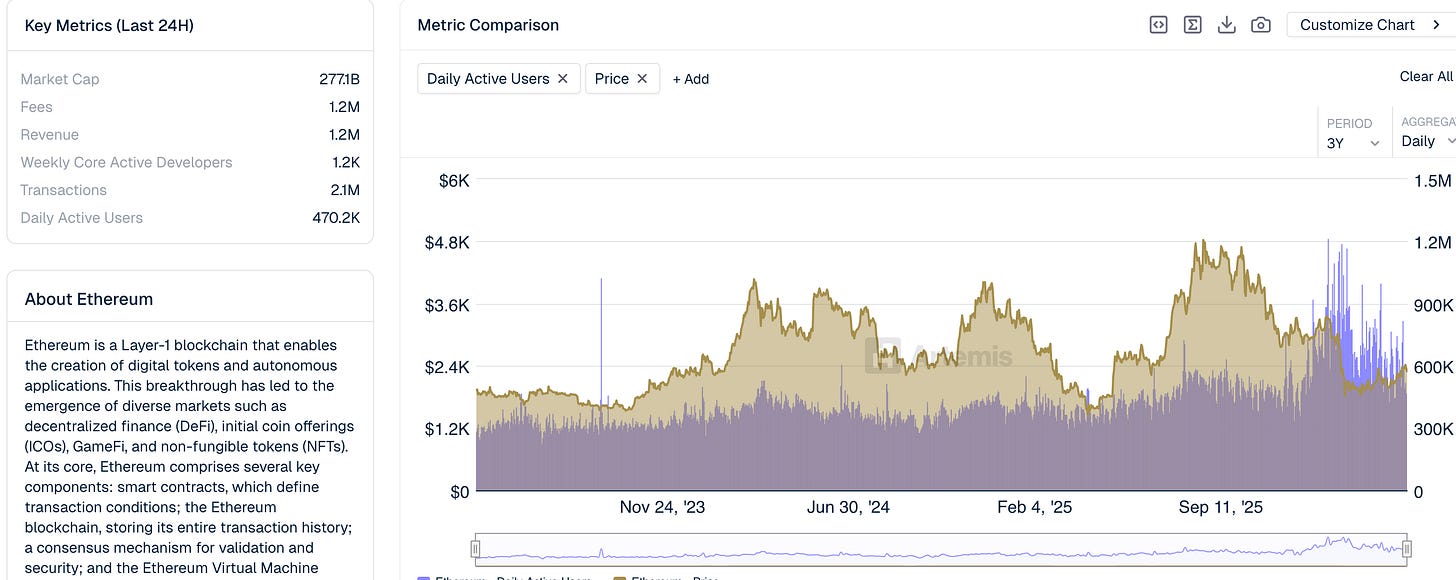Click the sigma formula icon
Screen dimensions: 1456x580
(1192, 25)
